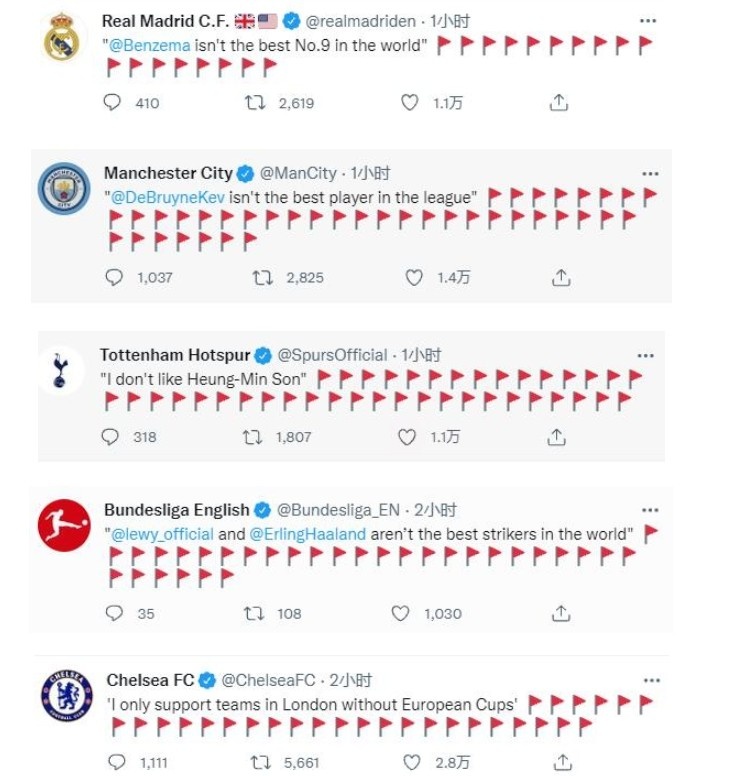This screenshot has width=743, height=776.
Task: Share the Manchester City tweet
Action: (x=561, y=278)
